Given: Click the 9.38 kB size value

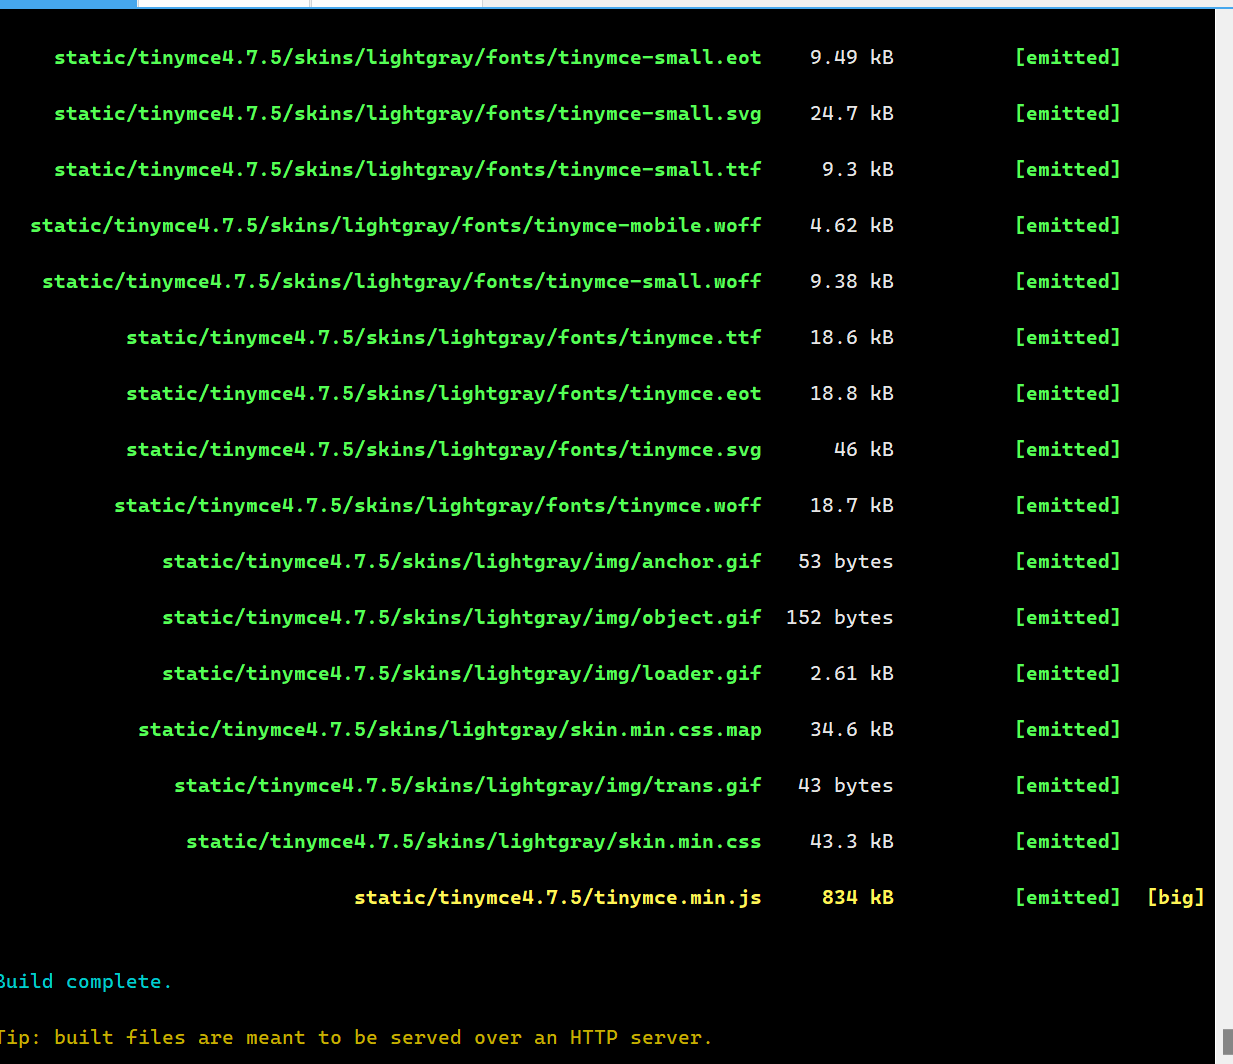Looking at the screenshot, I should coord(852,282).
